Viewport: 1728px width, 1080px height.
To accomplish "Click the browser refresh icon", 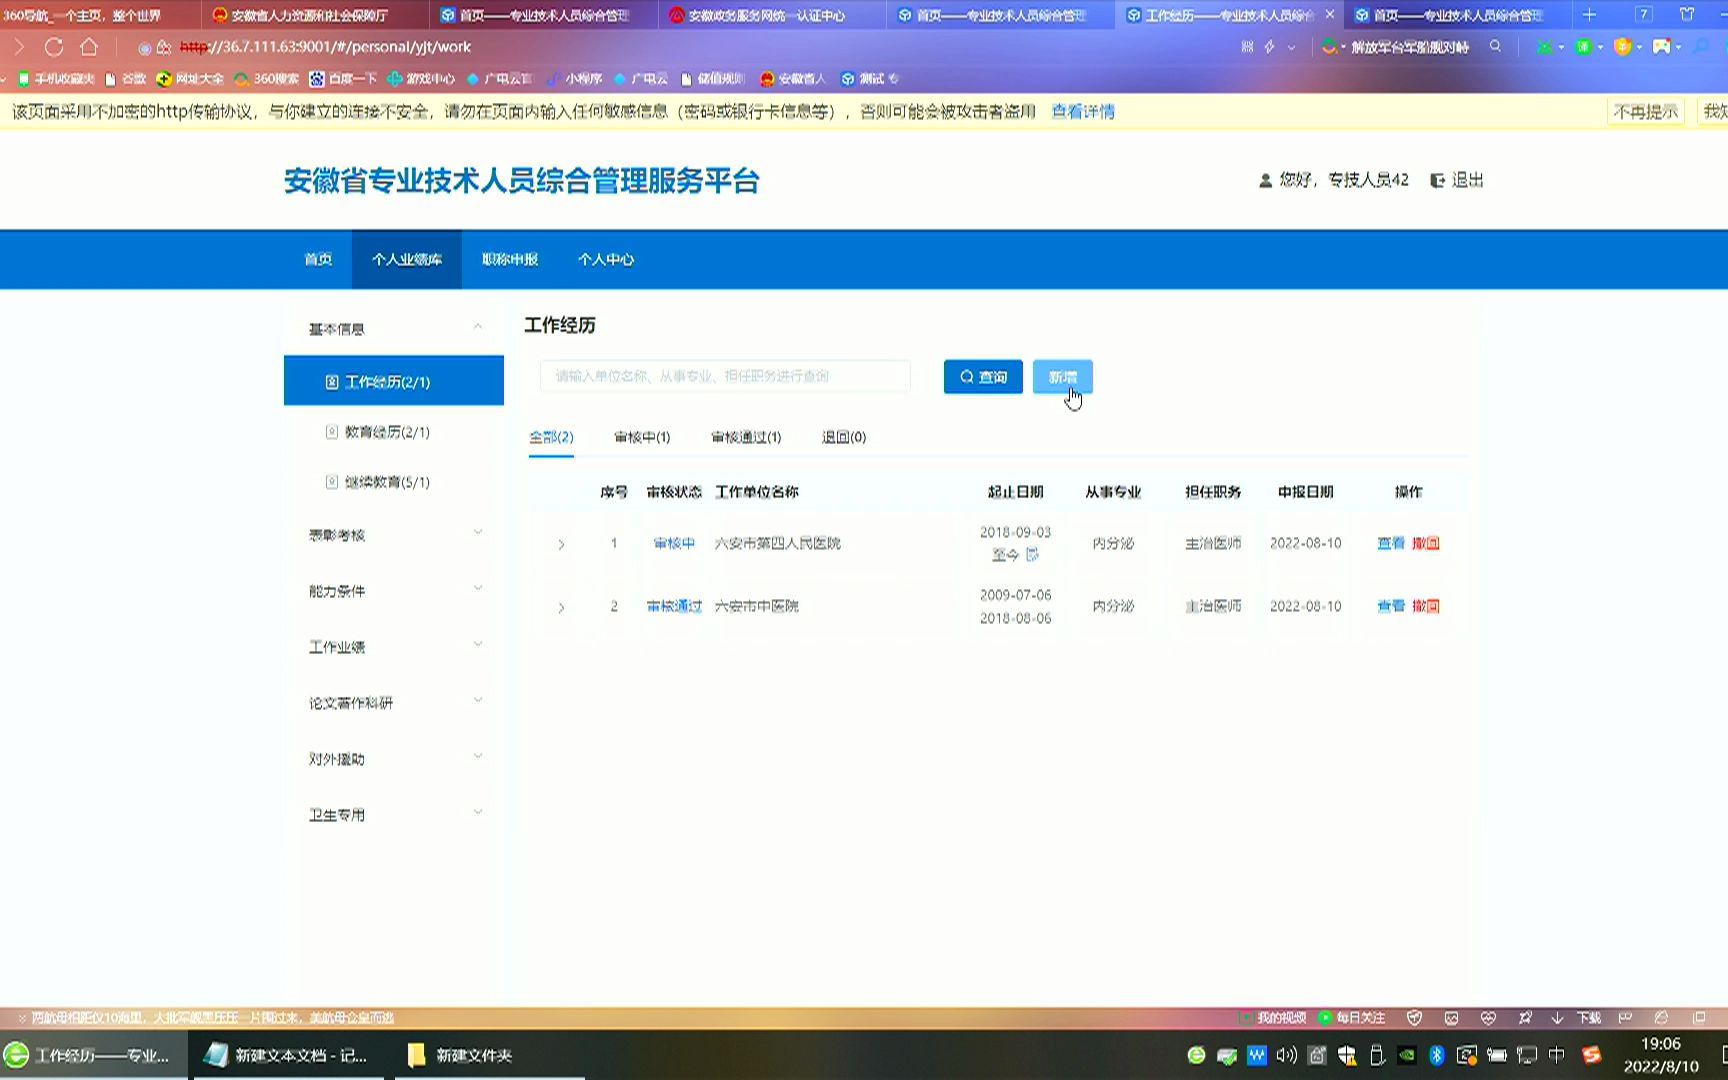I will 56,46.
